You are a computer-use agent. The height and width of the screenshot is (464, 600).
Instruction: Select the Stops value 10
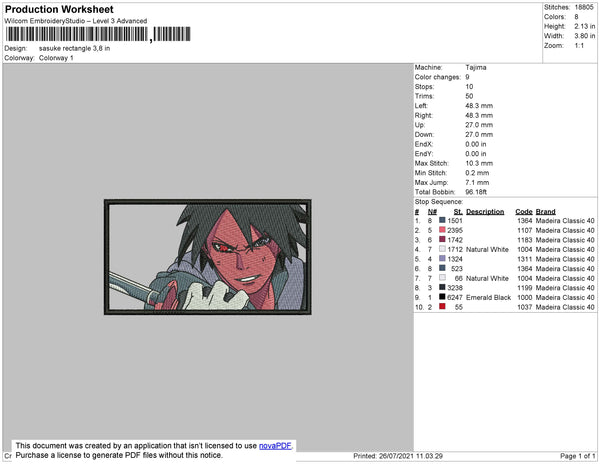tap(469, 86)
